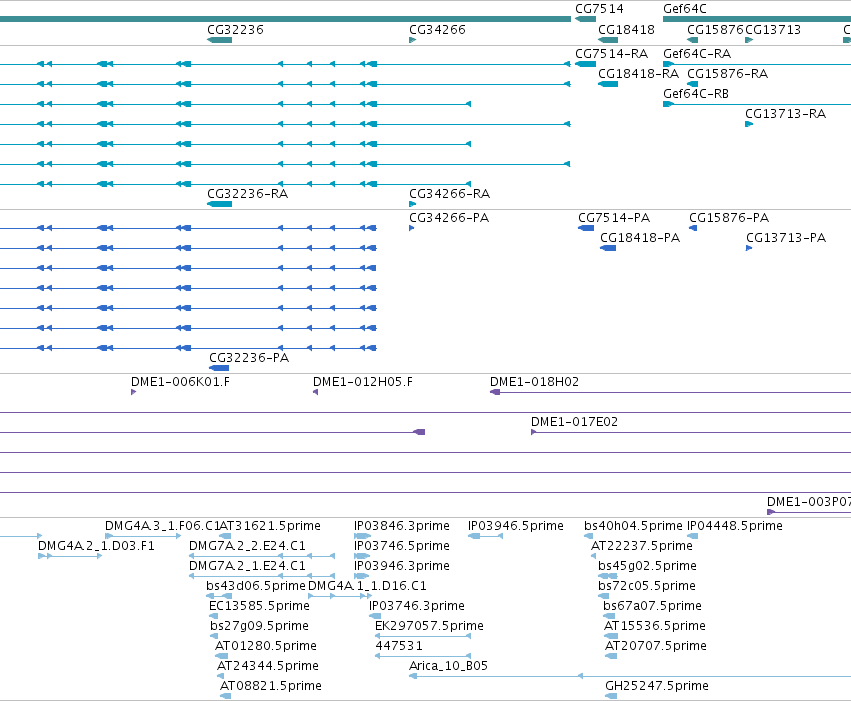Click the Gef64C-RB transcript label

(696, 94)
